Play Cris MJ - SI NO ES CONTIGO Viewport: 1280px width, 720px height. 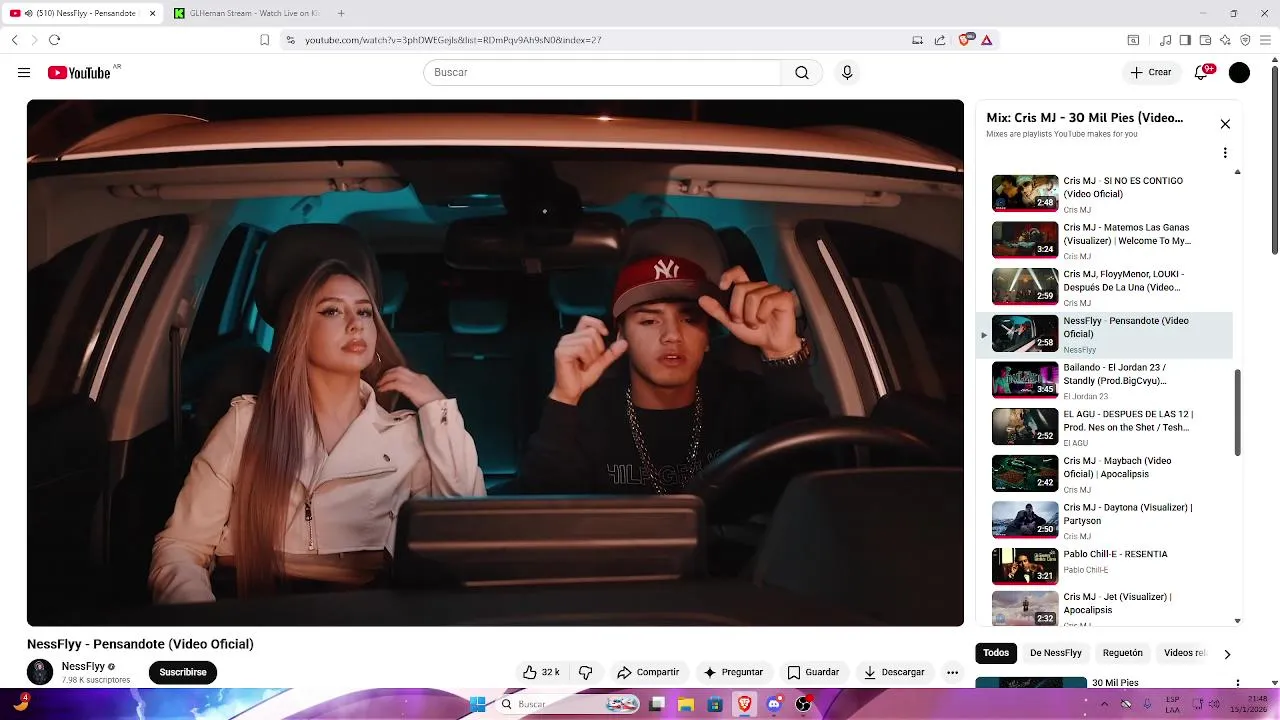(1104, 194)
